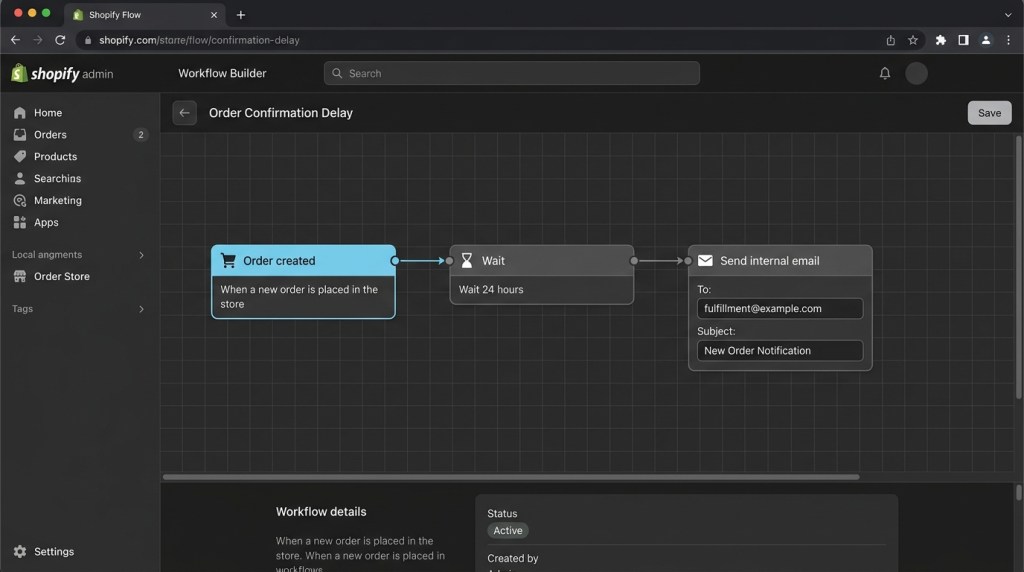Open browser extensions puzzle icon
This screenshot has height=572, width=1024.
(940, 40)
